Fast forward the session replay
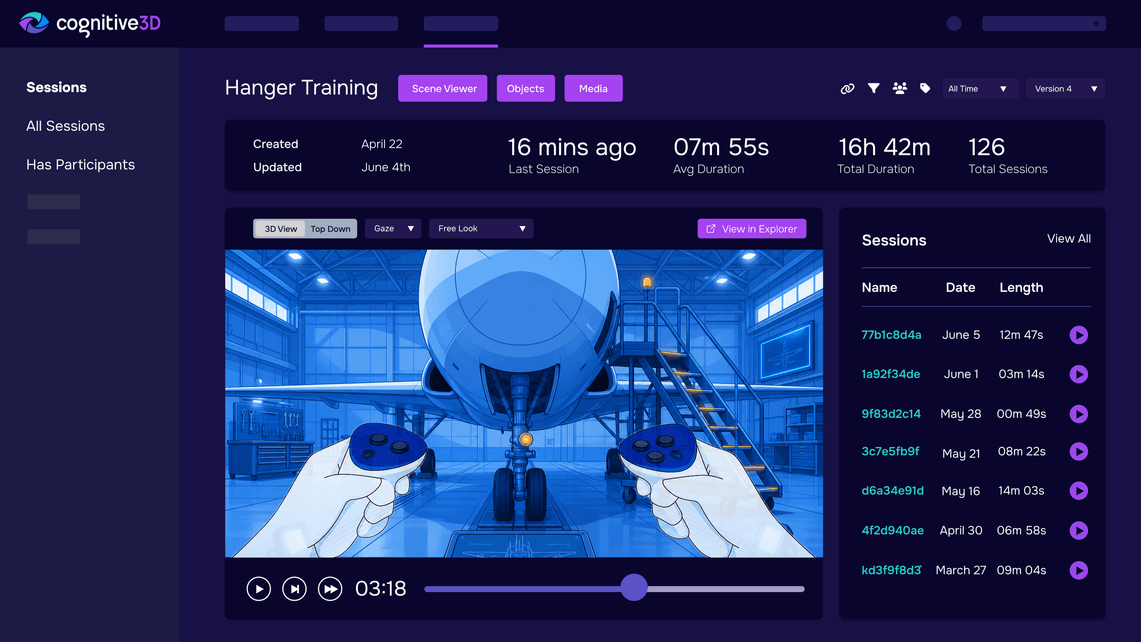1141x642 pixels. 330,588
